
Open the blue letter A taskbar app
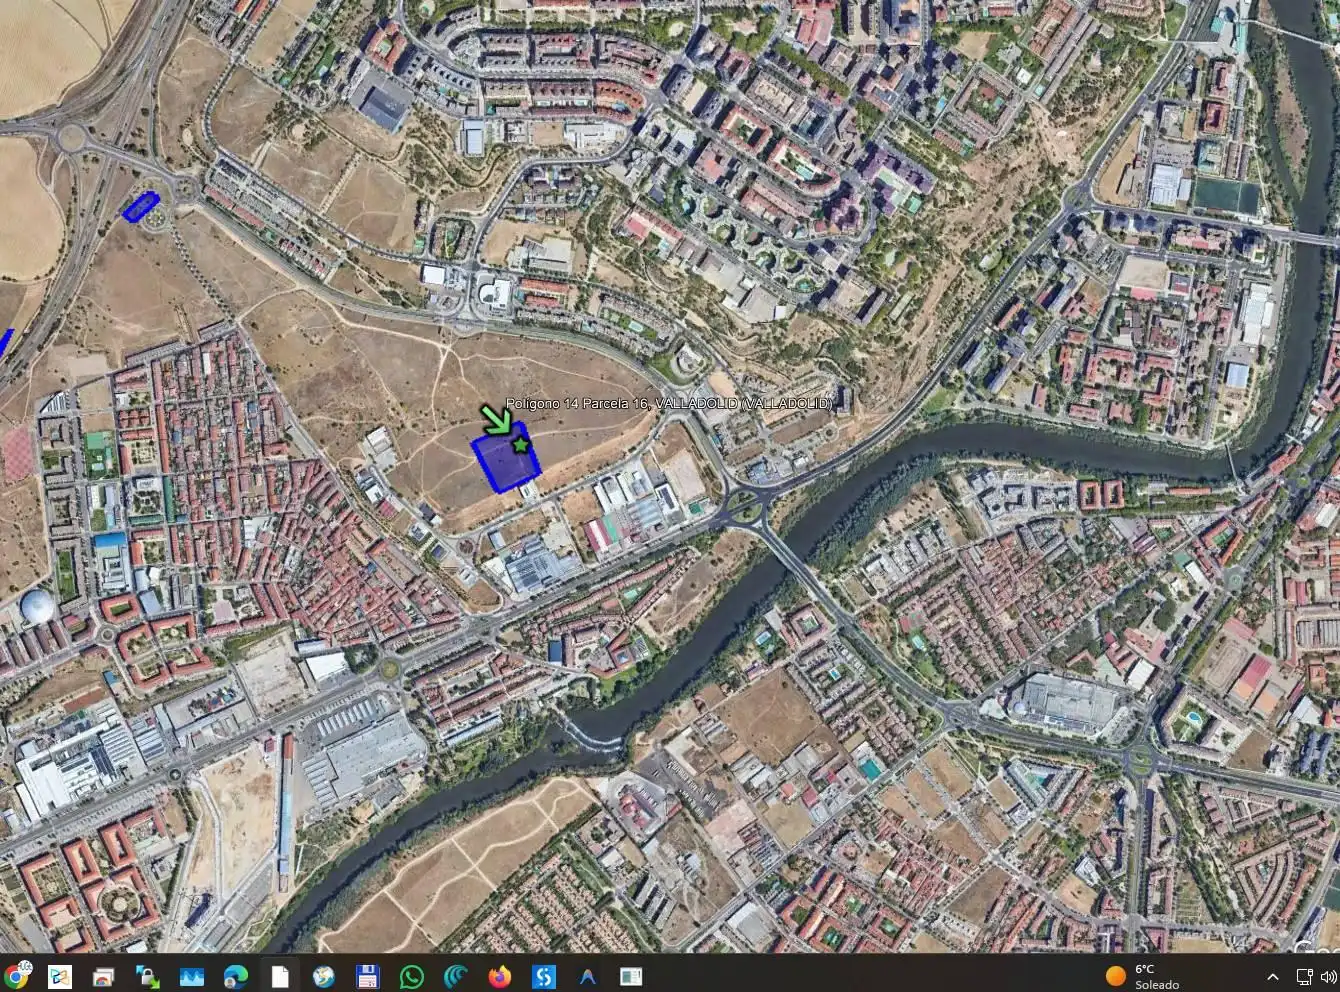pos(587,976)
